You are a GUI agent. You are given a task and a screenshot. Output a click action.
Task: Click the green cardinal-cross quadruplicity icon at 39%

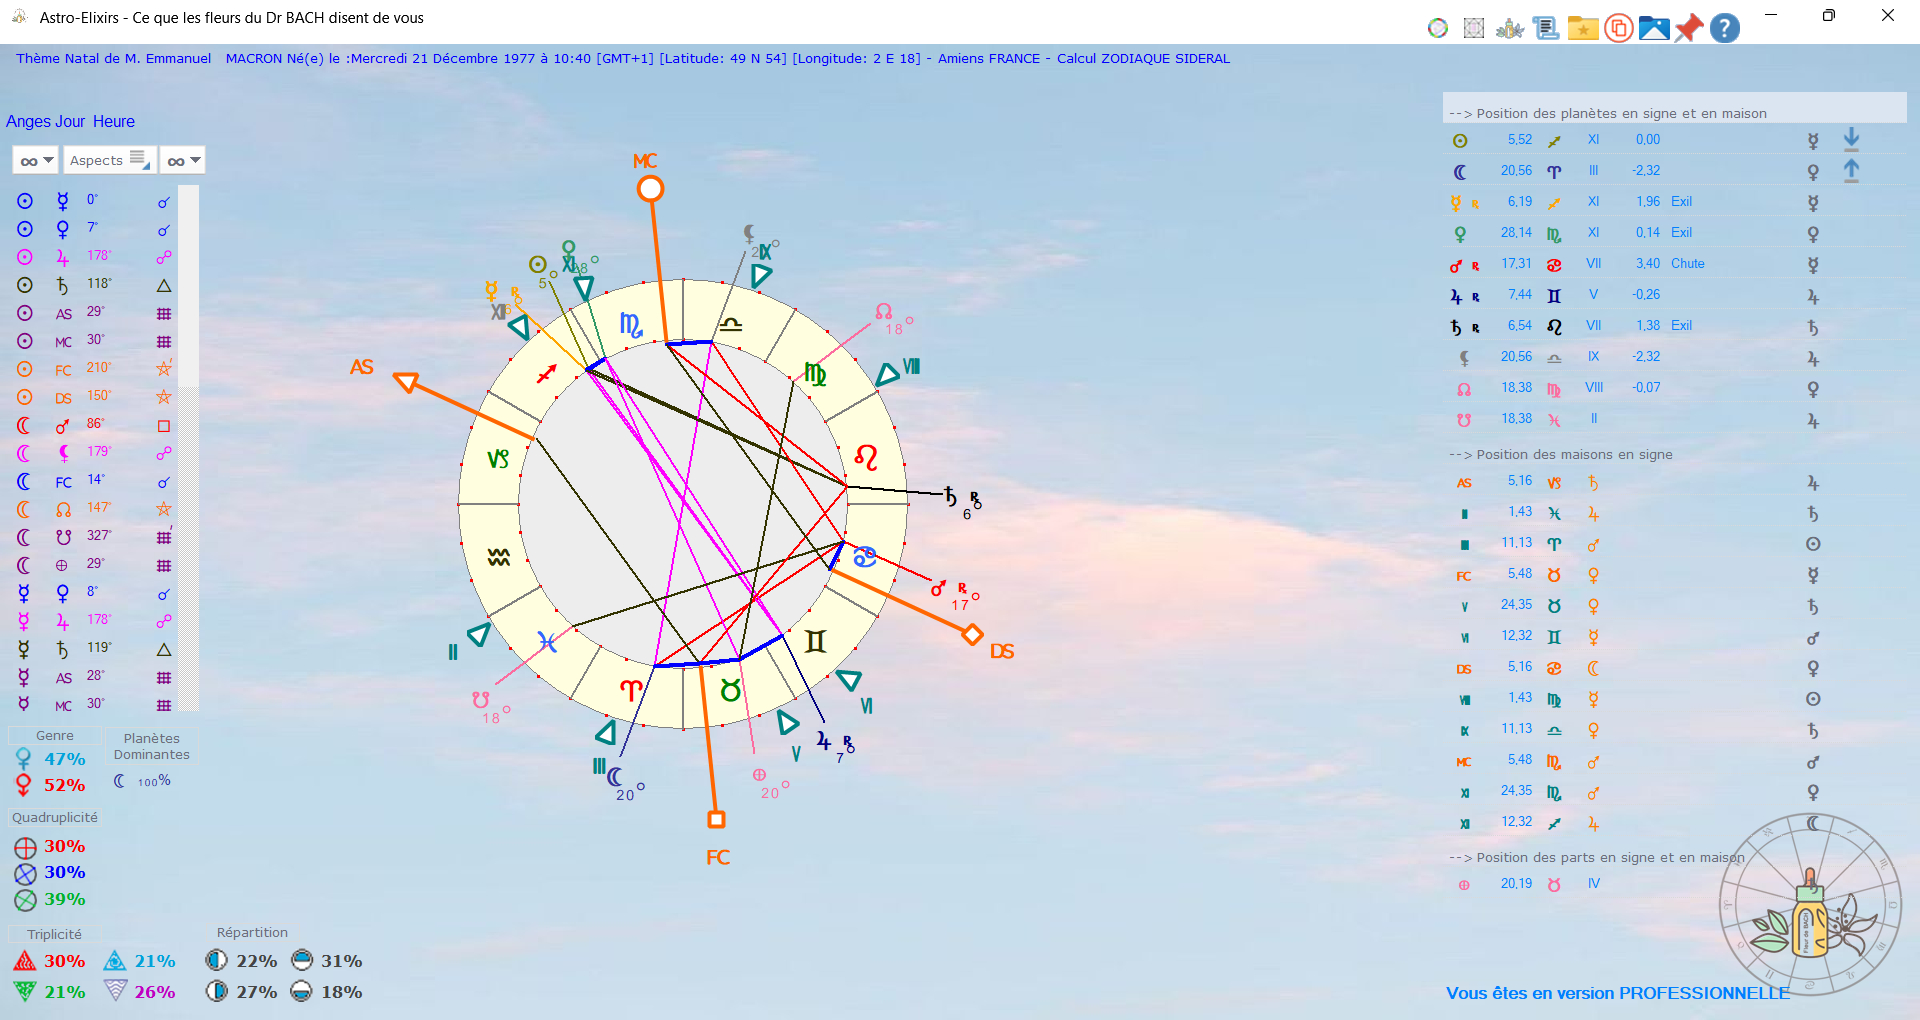pyautogui.click(x=25, y=900)
